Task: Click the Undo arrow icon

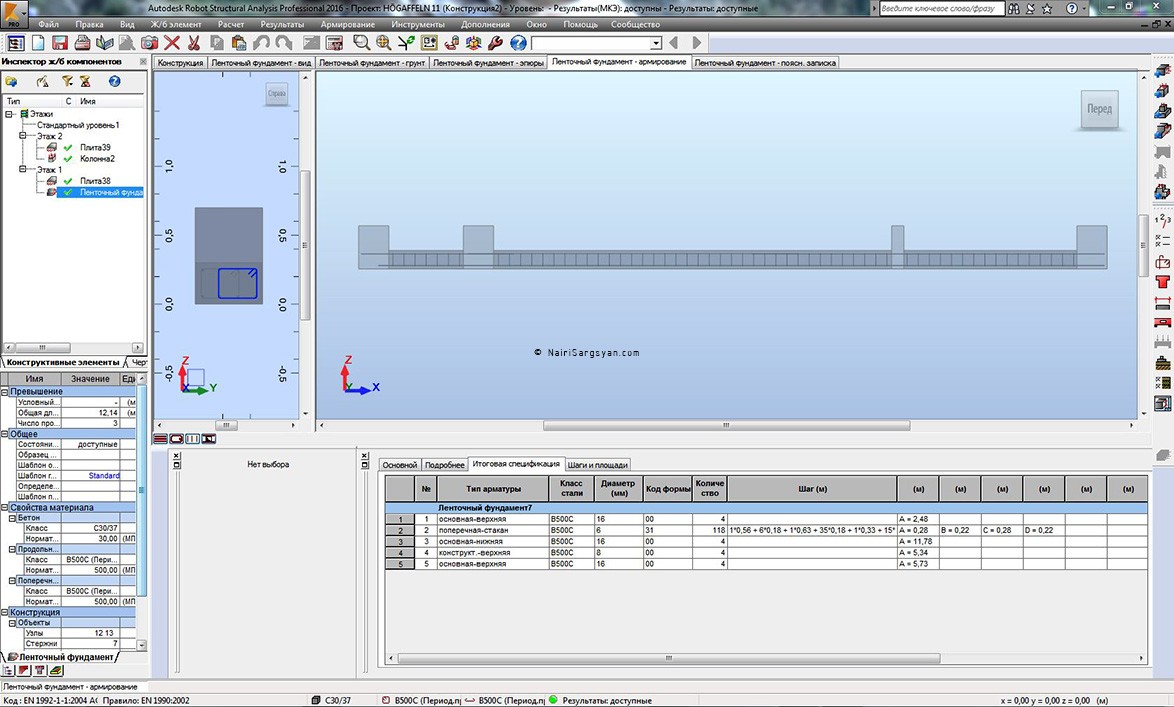Action: tap(261, 43)
